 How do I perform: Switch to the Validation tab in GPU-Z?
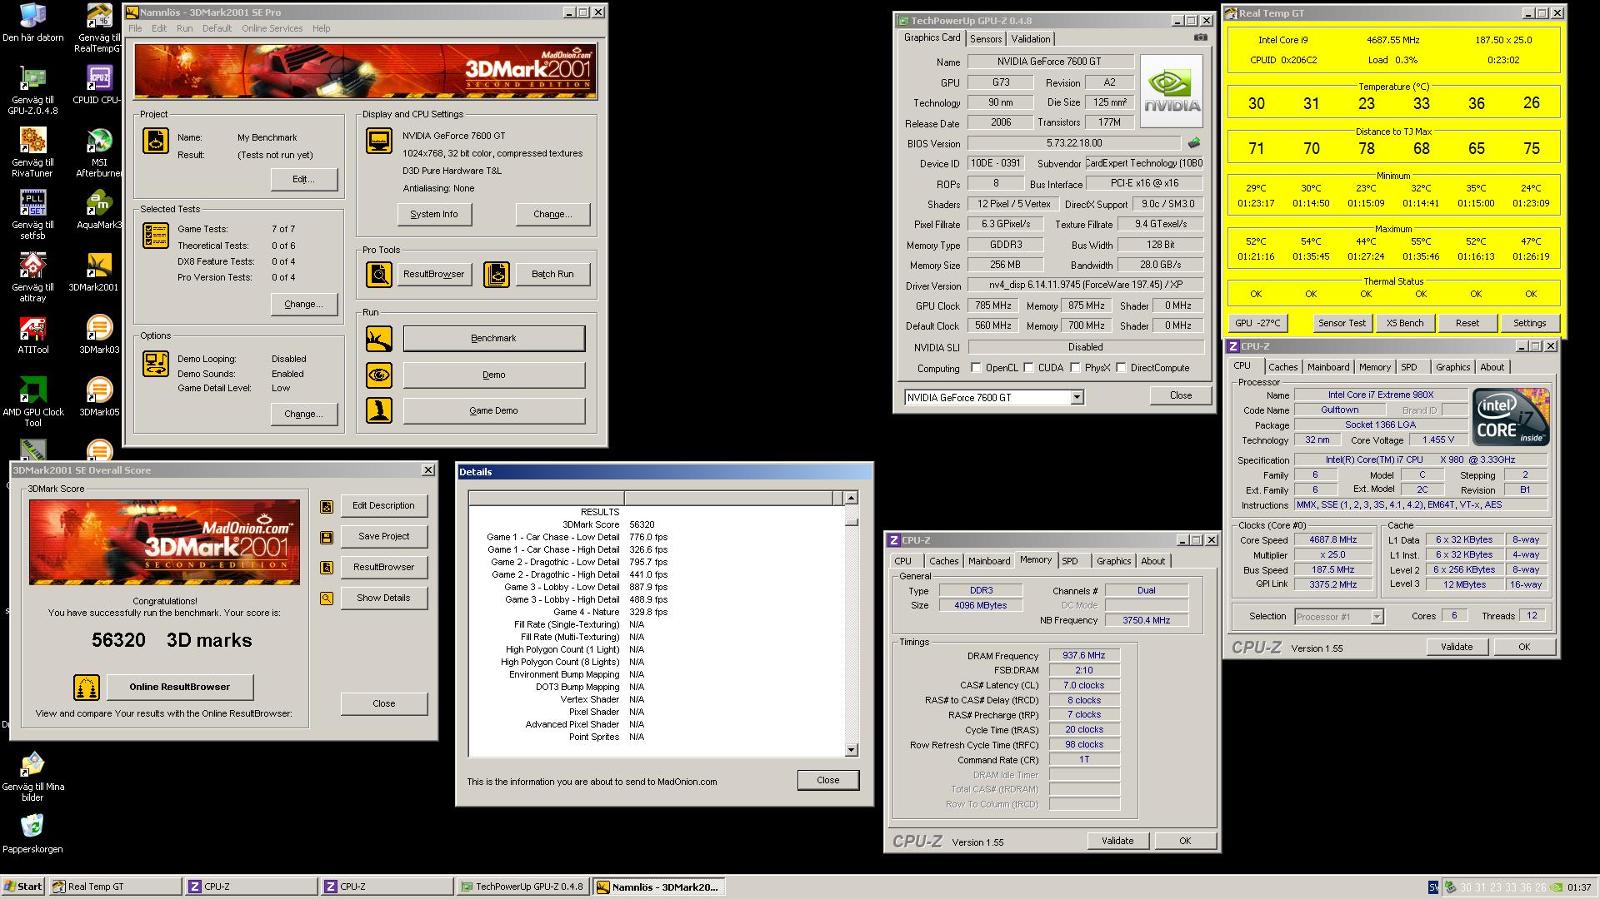[1031, 39]
